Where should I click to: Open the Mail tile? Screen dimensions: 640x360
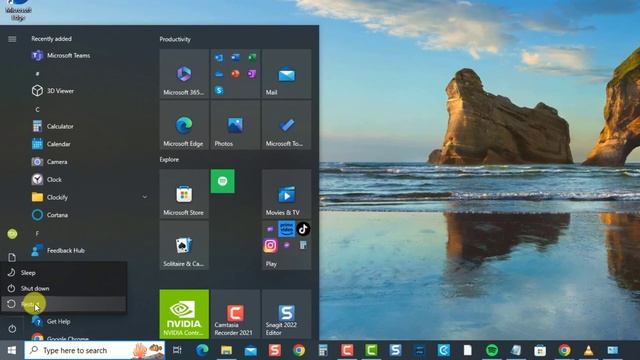[x=287, y=74]
